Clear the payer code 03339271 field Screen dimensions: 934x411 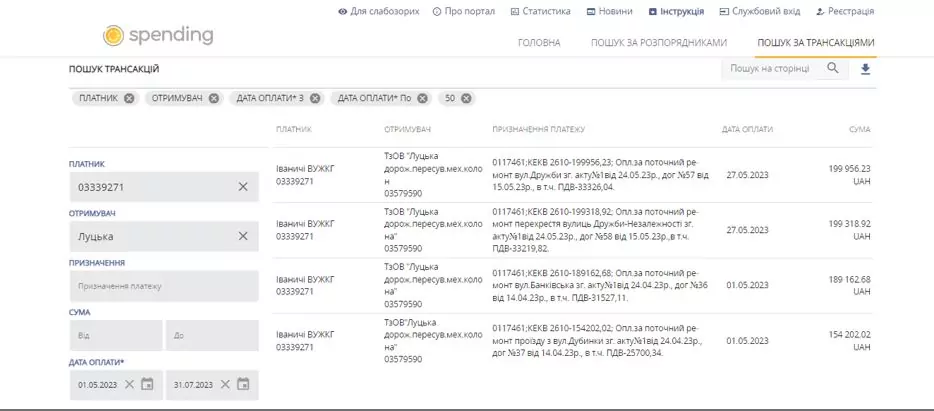pyautogui.click(x=243, y=187)
